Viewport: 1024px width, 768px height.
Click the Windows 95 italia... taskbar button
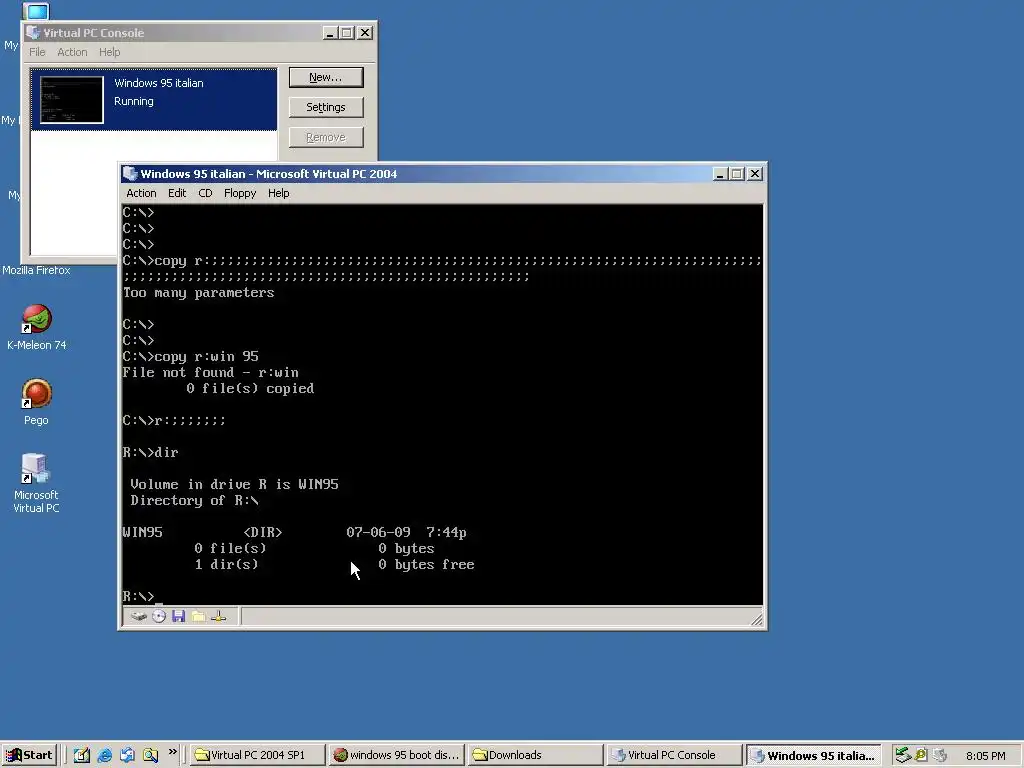pos(813,755)
